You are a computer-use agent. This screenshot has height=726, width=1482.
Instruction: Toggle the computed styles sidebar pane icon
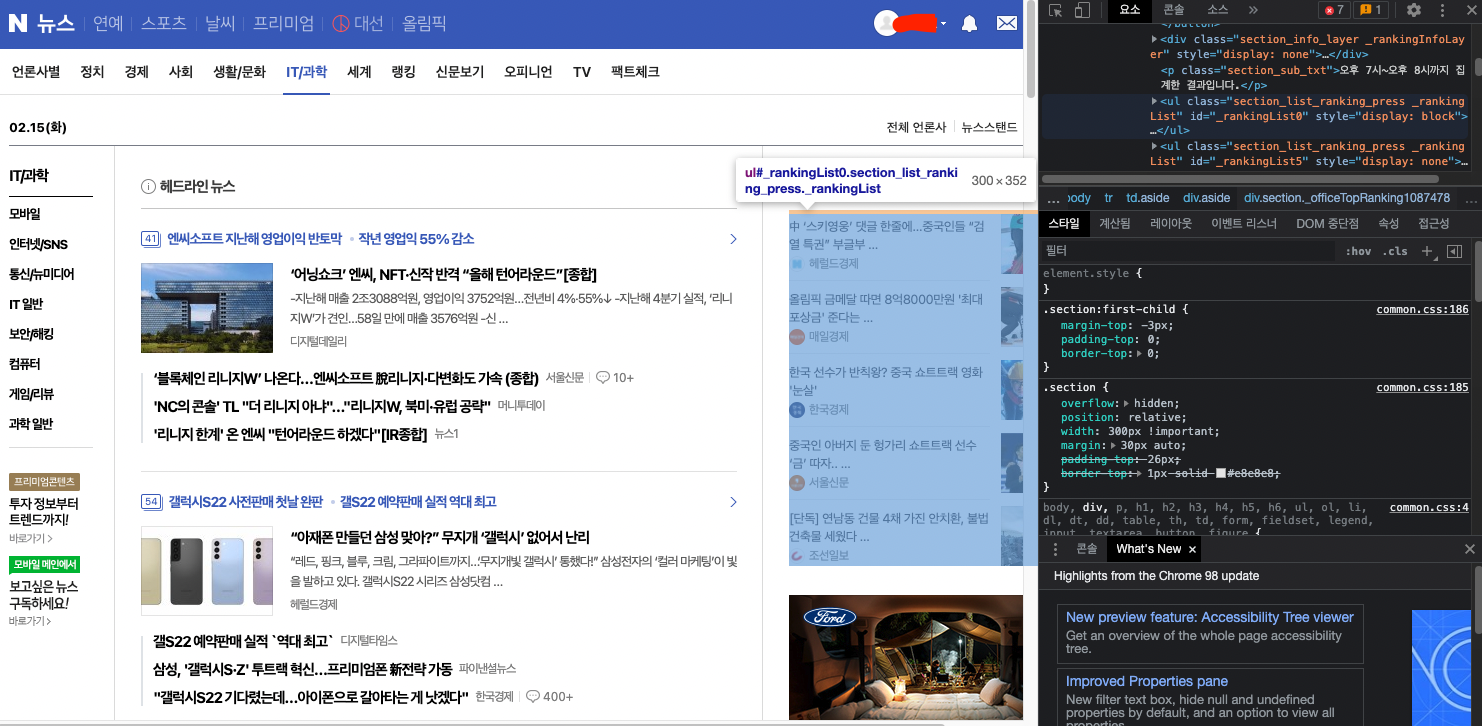[x=1455, y=251]
